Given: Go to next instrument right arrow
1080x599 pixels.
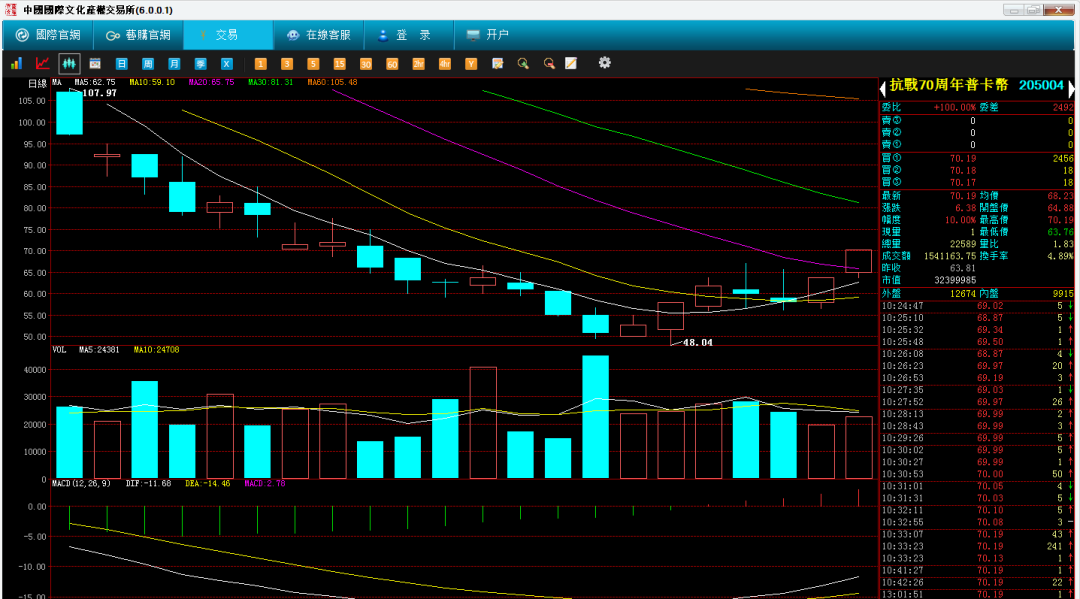Looking at the screenshot, I should click(x=1071, y=87).
